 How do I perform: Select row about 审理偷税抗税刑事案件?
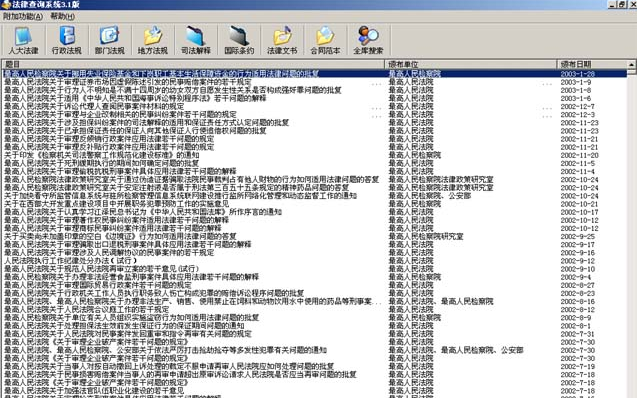click(x=315, y=171)
